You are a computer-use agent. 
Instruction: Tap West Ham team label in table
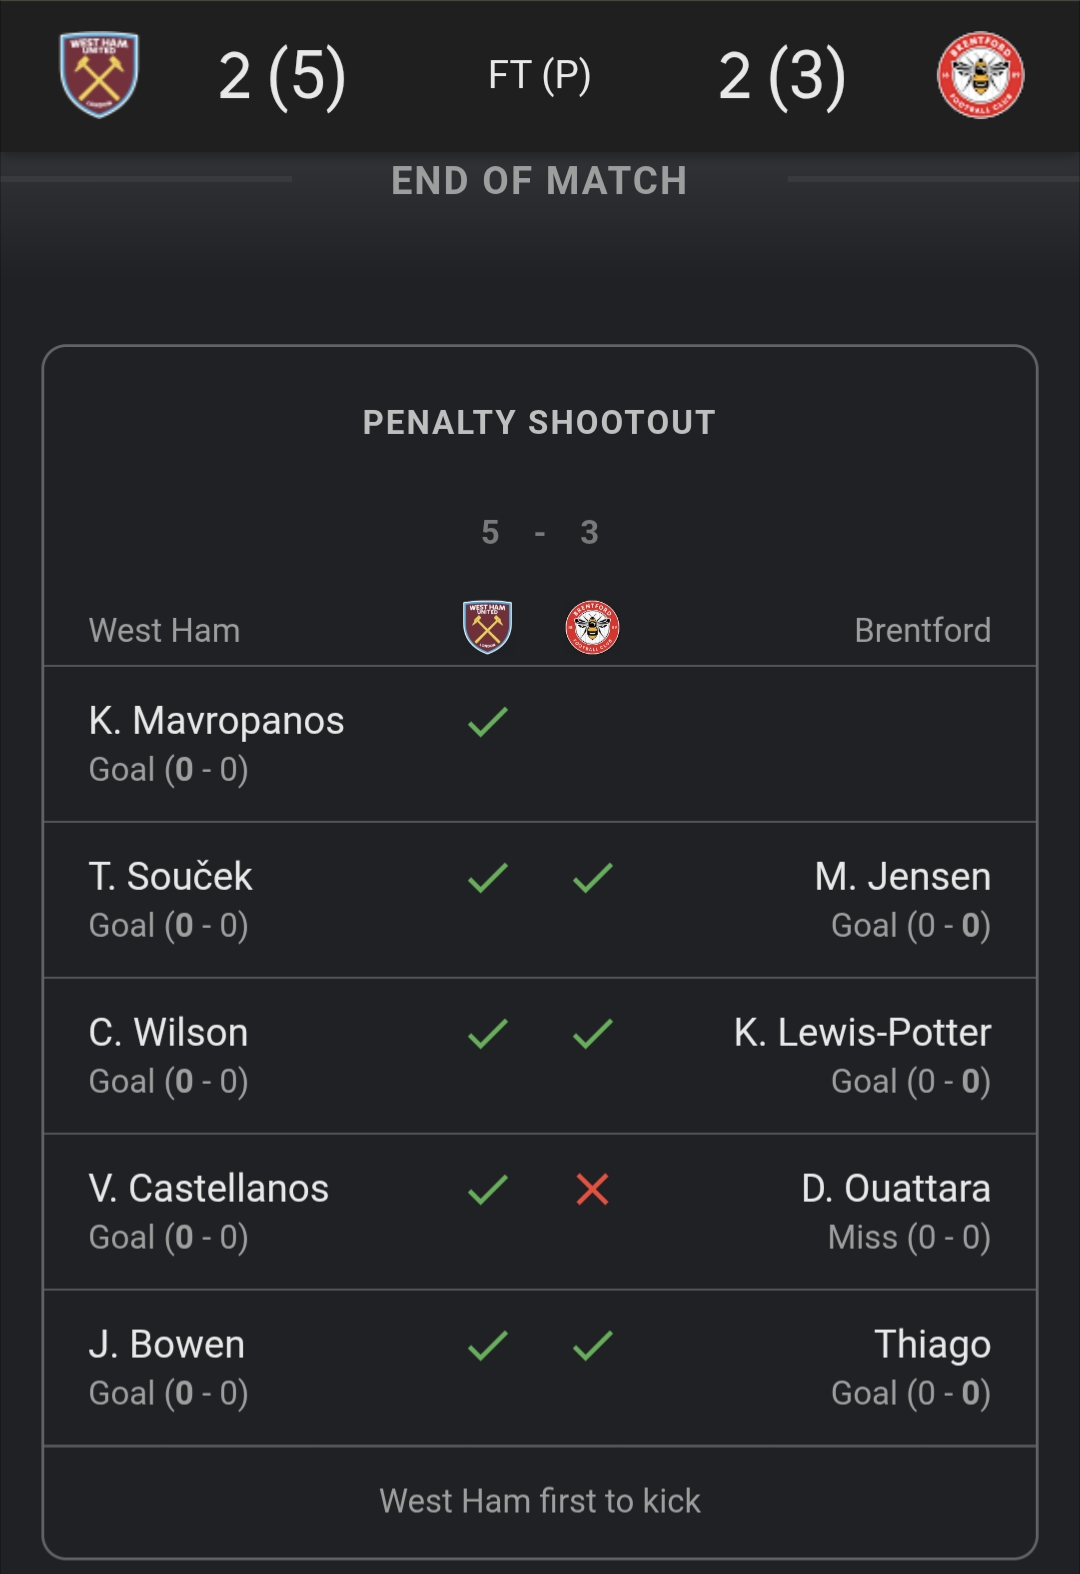click(164, 631)
